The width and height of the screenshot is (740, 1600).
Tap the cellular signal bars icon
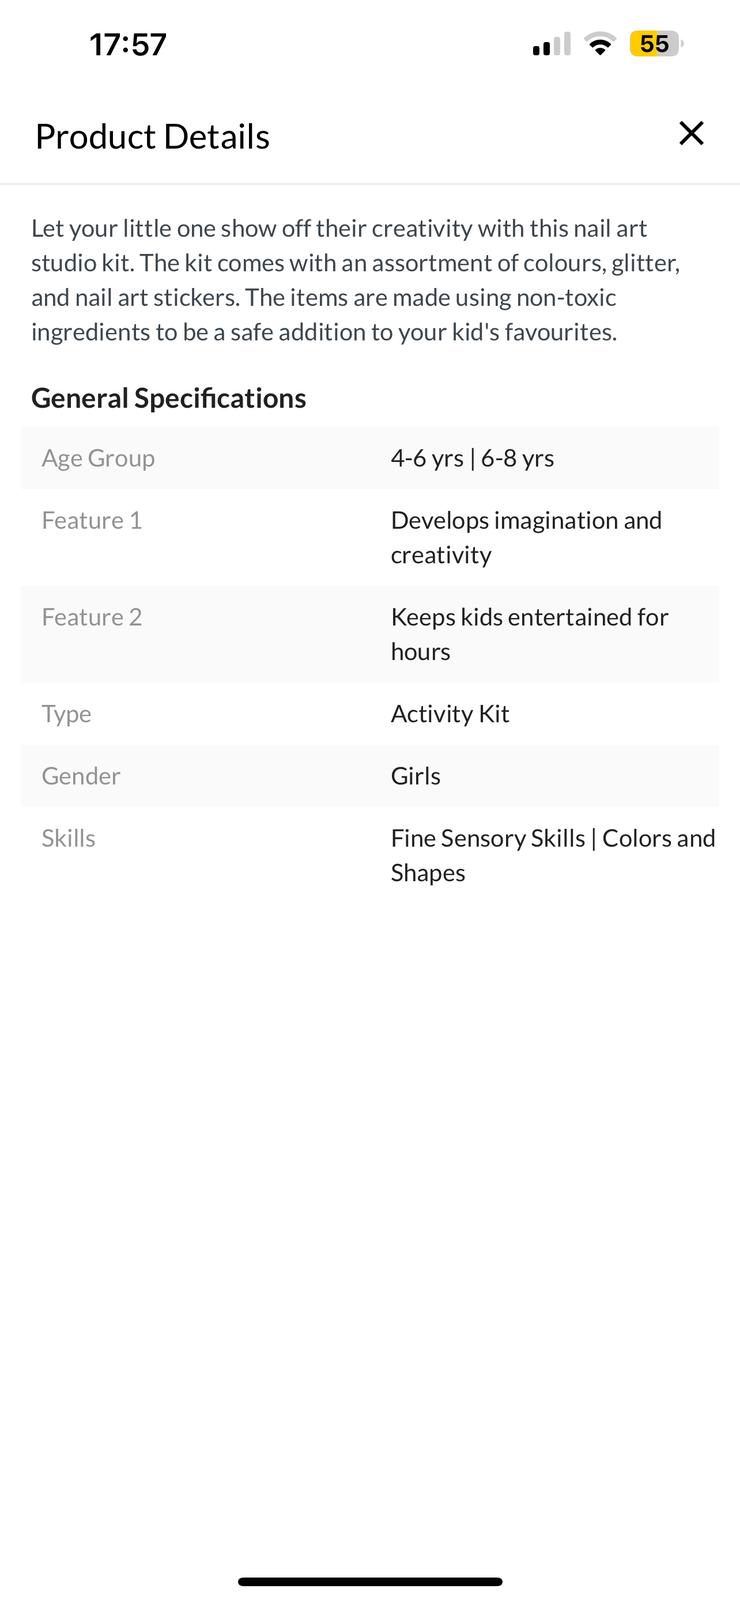(x=551, y=45)
